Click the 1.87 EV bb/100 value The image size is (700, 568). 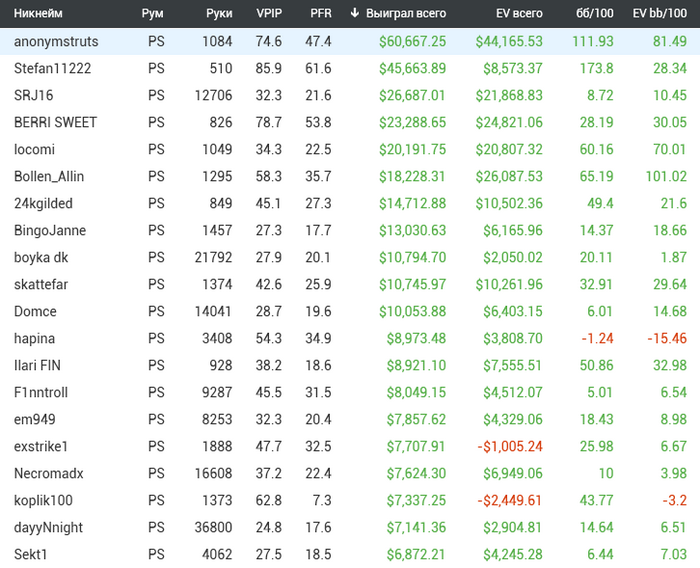coord(674,257)
